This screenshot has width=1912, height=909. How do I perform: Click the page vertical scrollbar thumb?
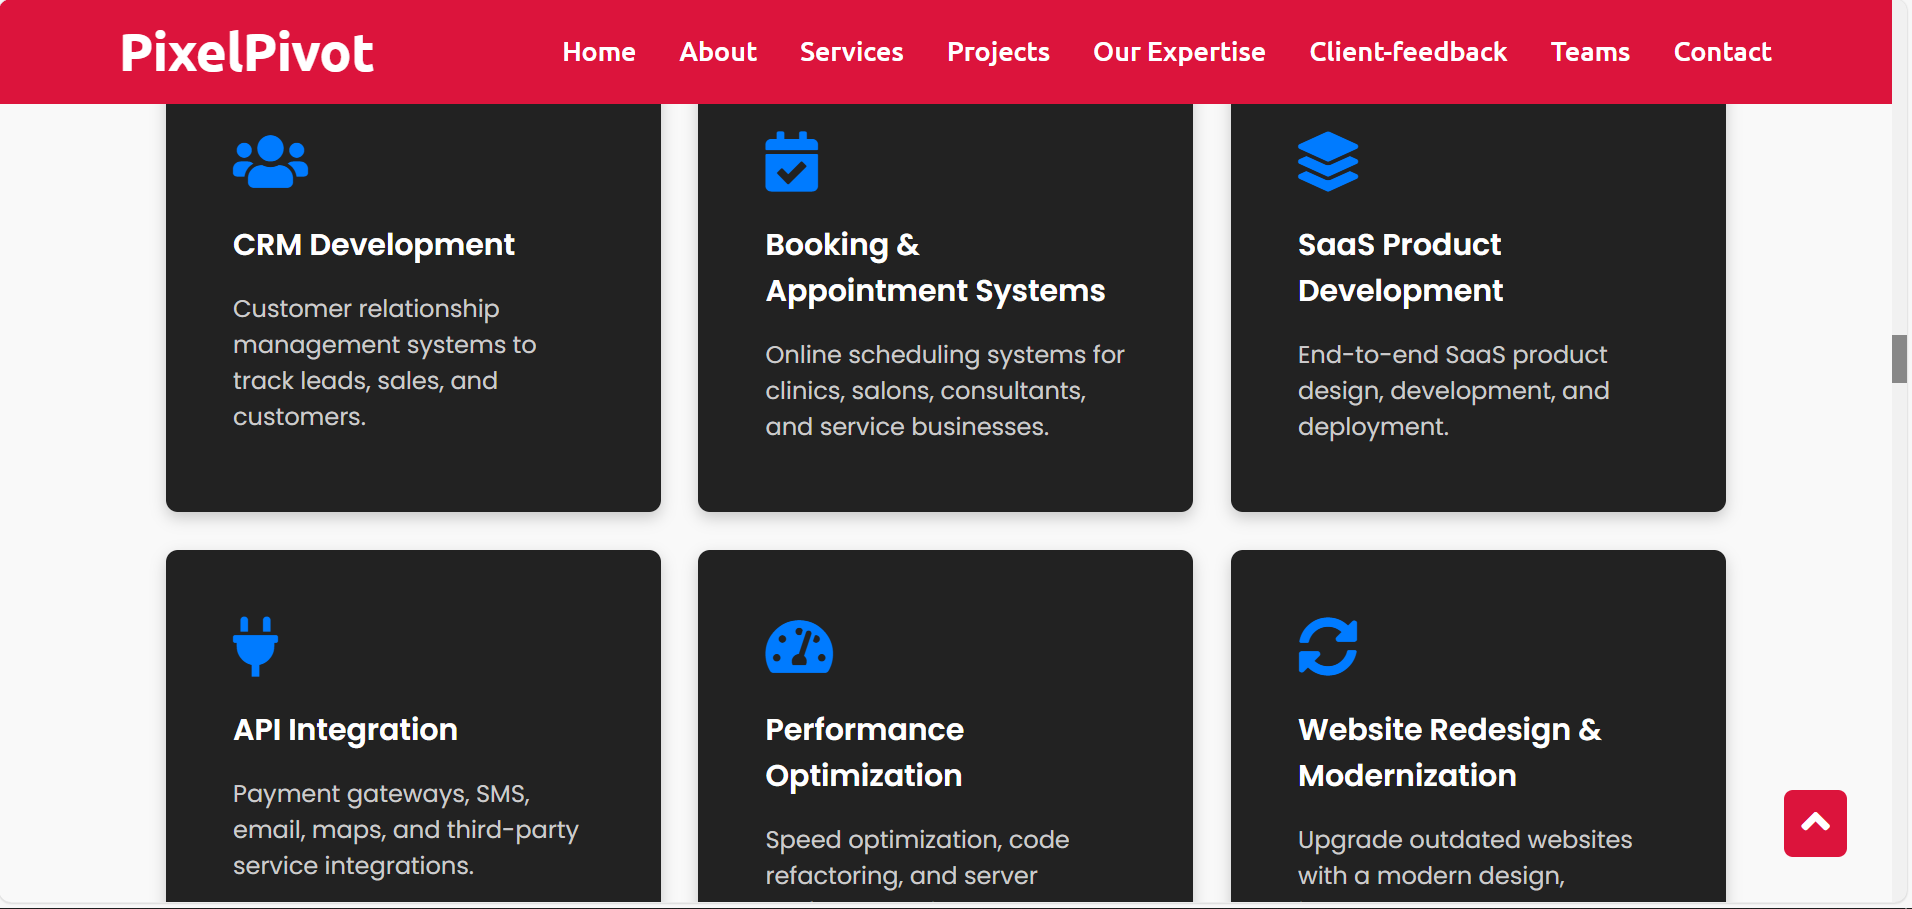[x=1899, y=359]
